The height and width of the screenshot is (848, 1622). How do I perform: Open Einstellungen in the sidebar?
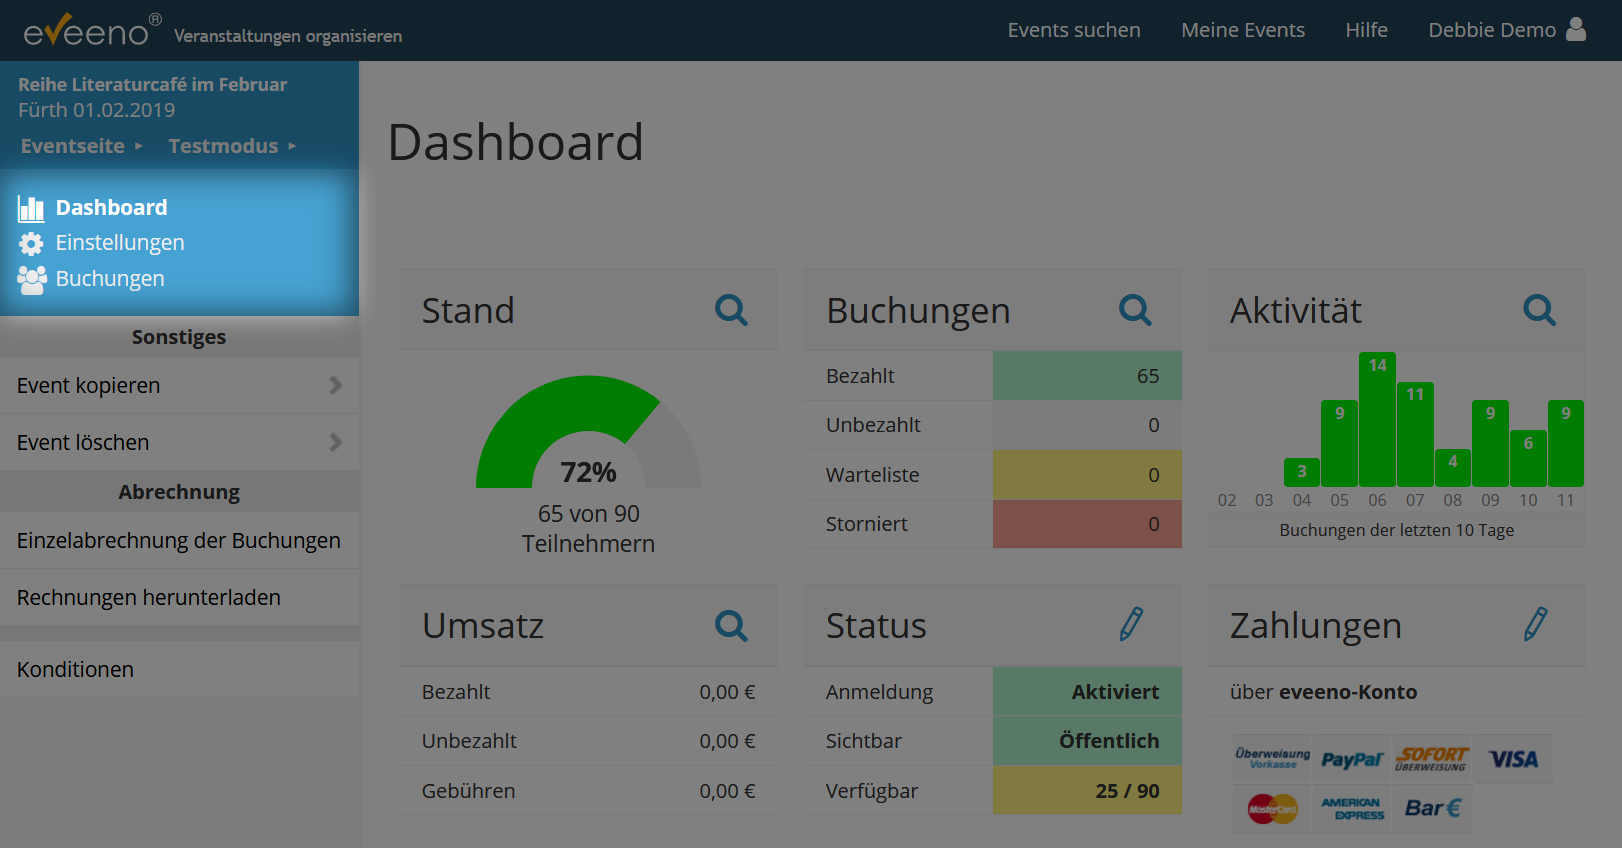click(119, 243)
